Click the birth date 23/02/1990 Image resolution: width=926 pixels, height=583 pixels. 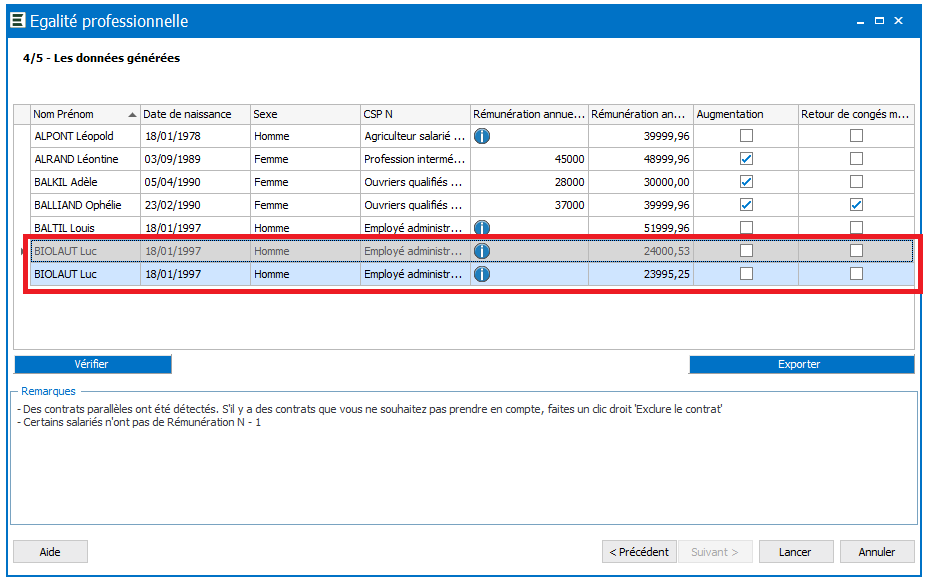172,206
